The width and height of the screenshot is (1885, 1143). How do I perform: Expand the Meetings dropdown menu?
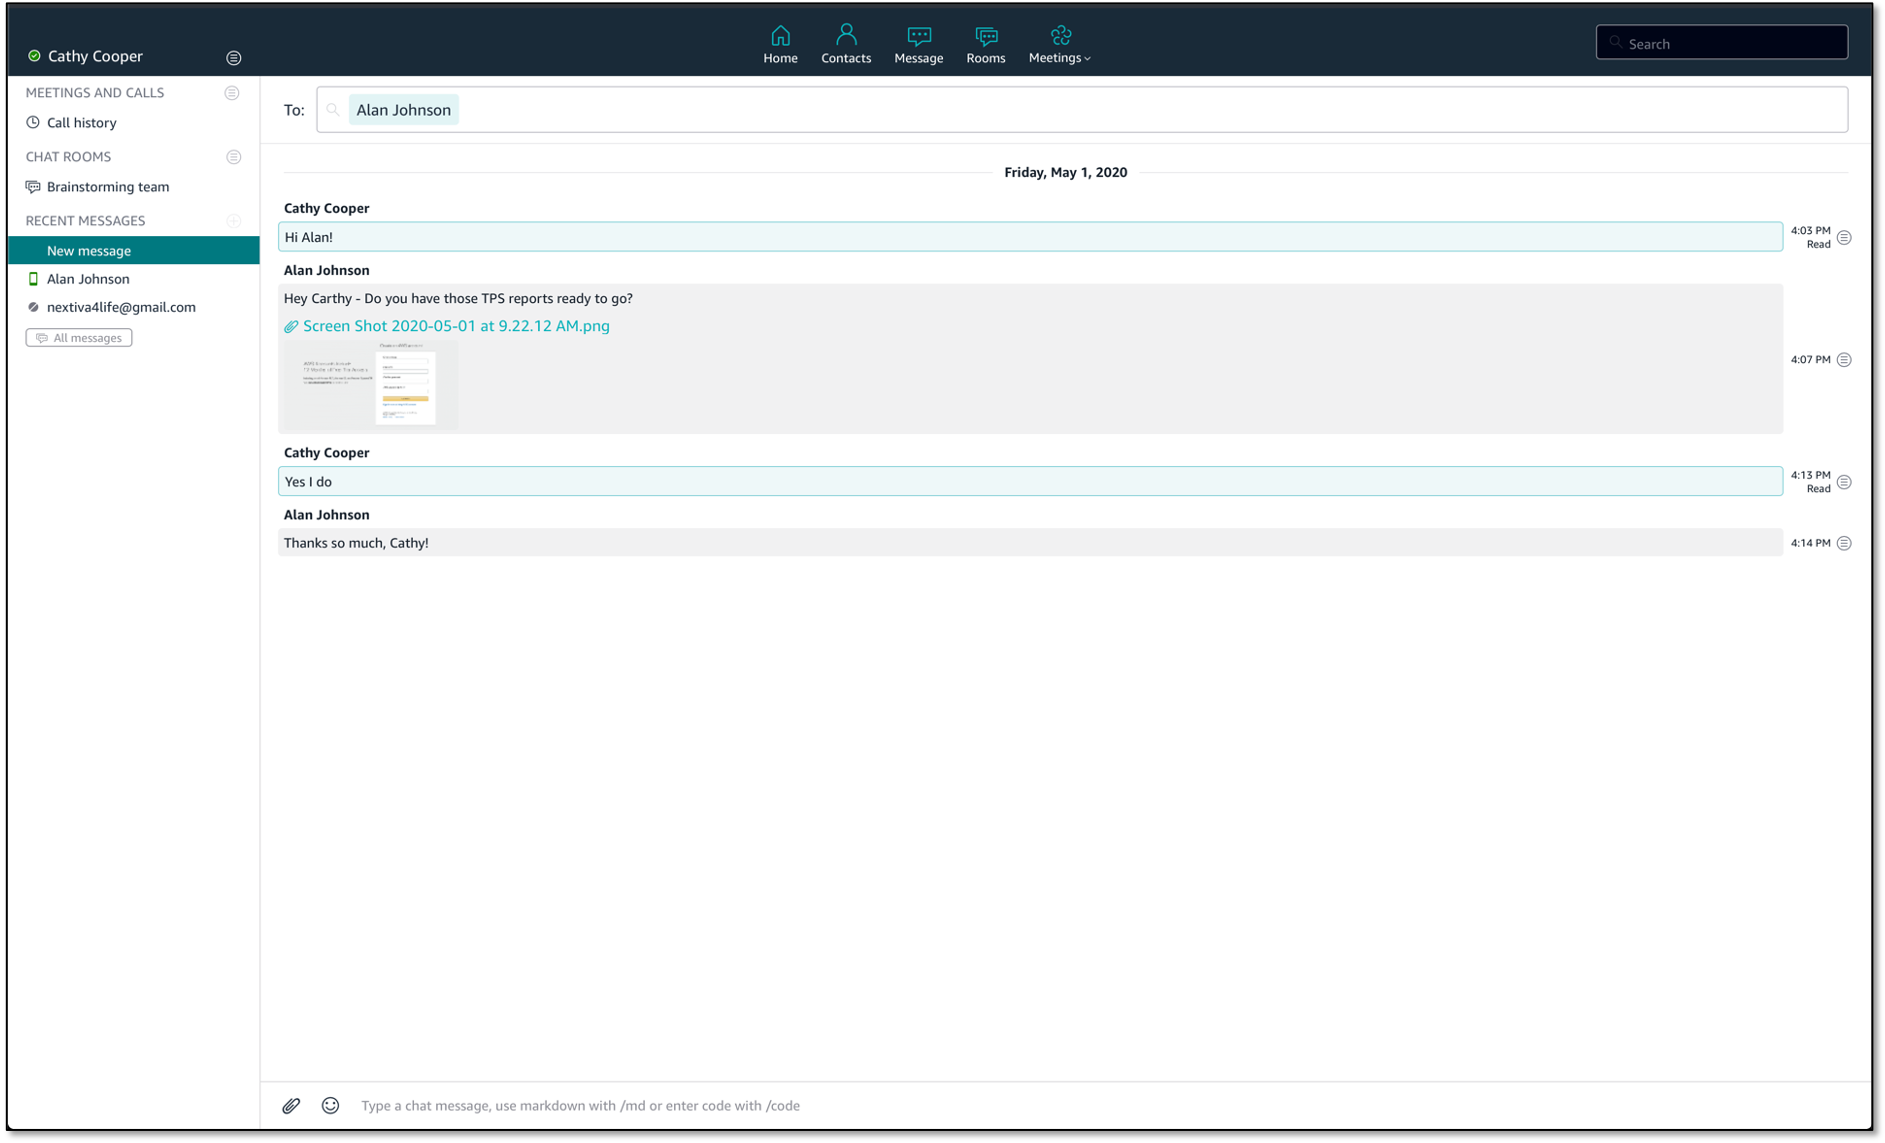coord(1059,45)
